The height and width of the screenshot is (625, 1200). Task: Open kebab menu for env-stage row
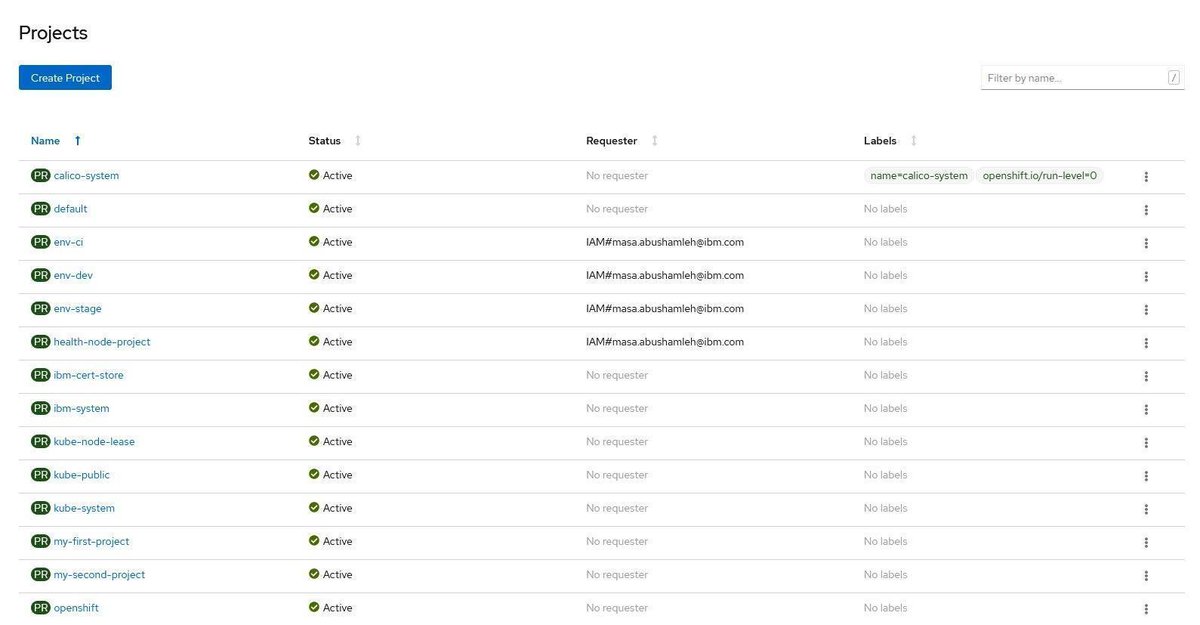[x=1146, y=309]
